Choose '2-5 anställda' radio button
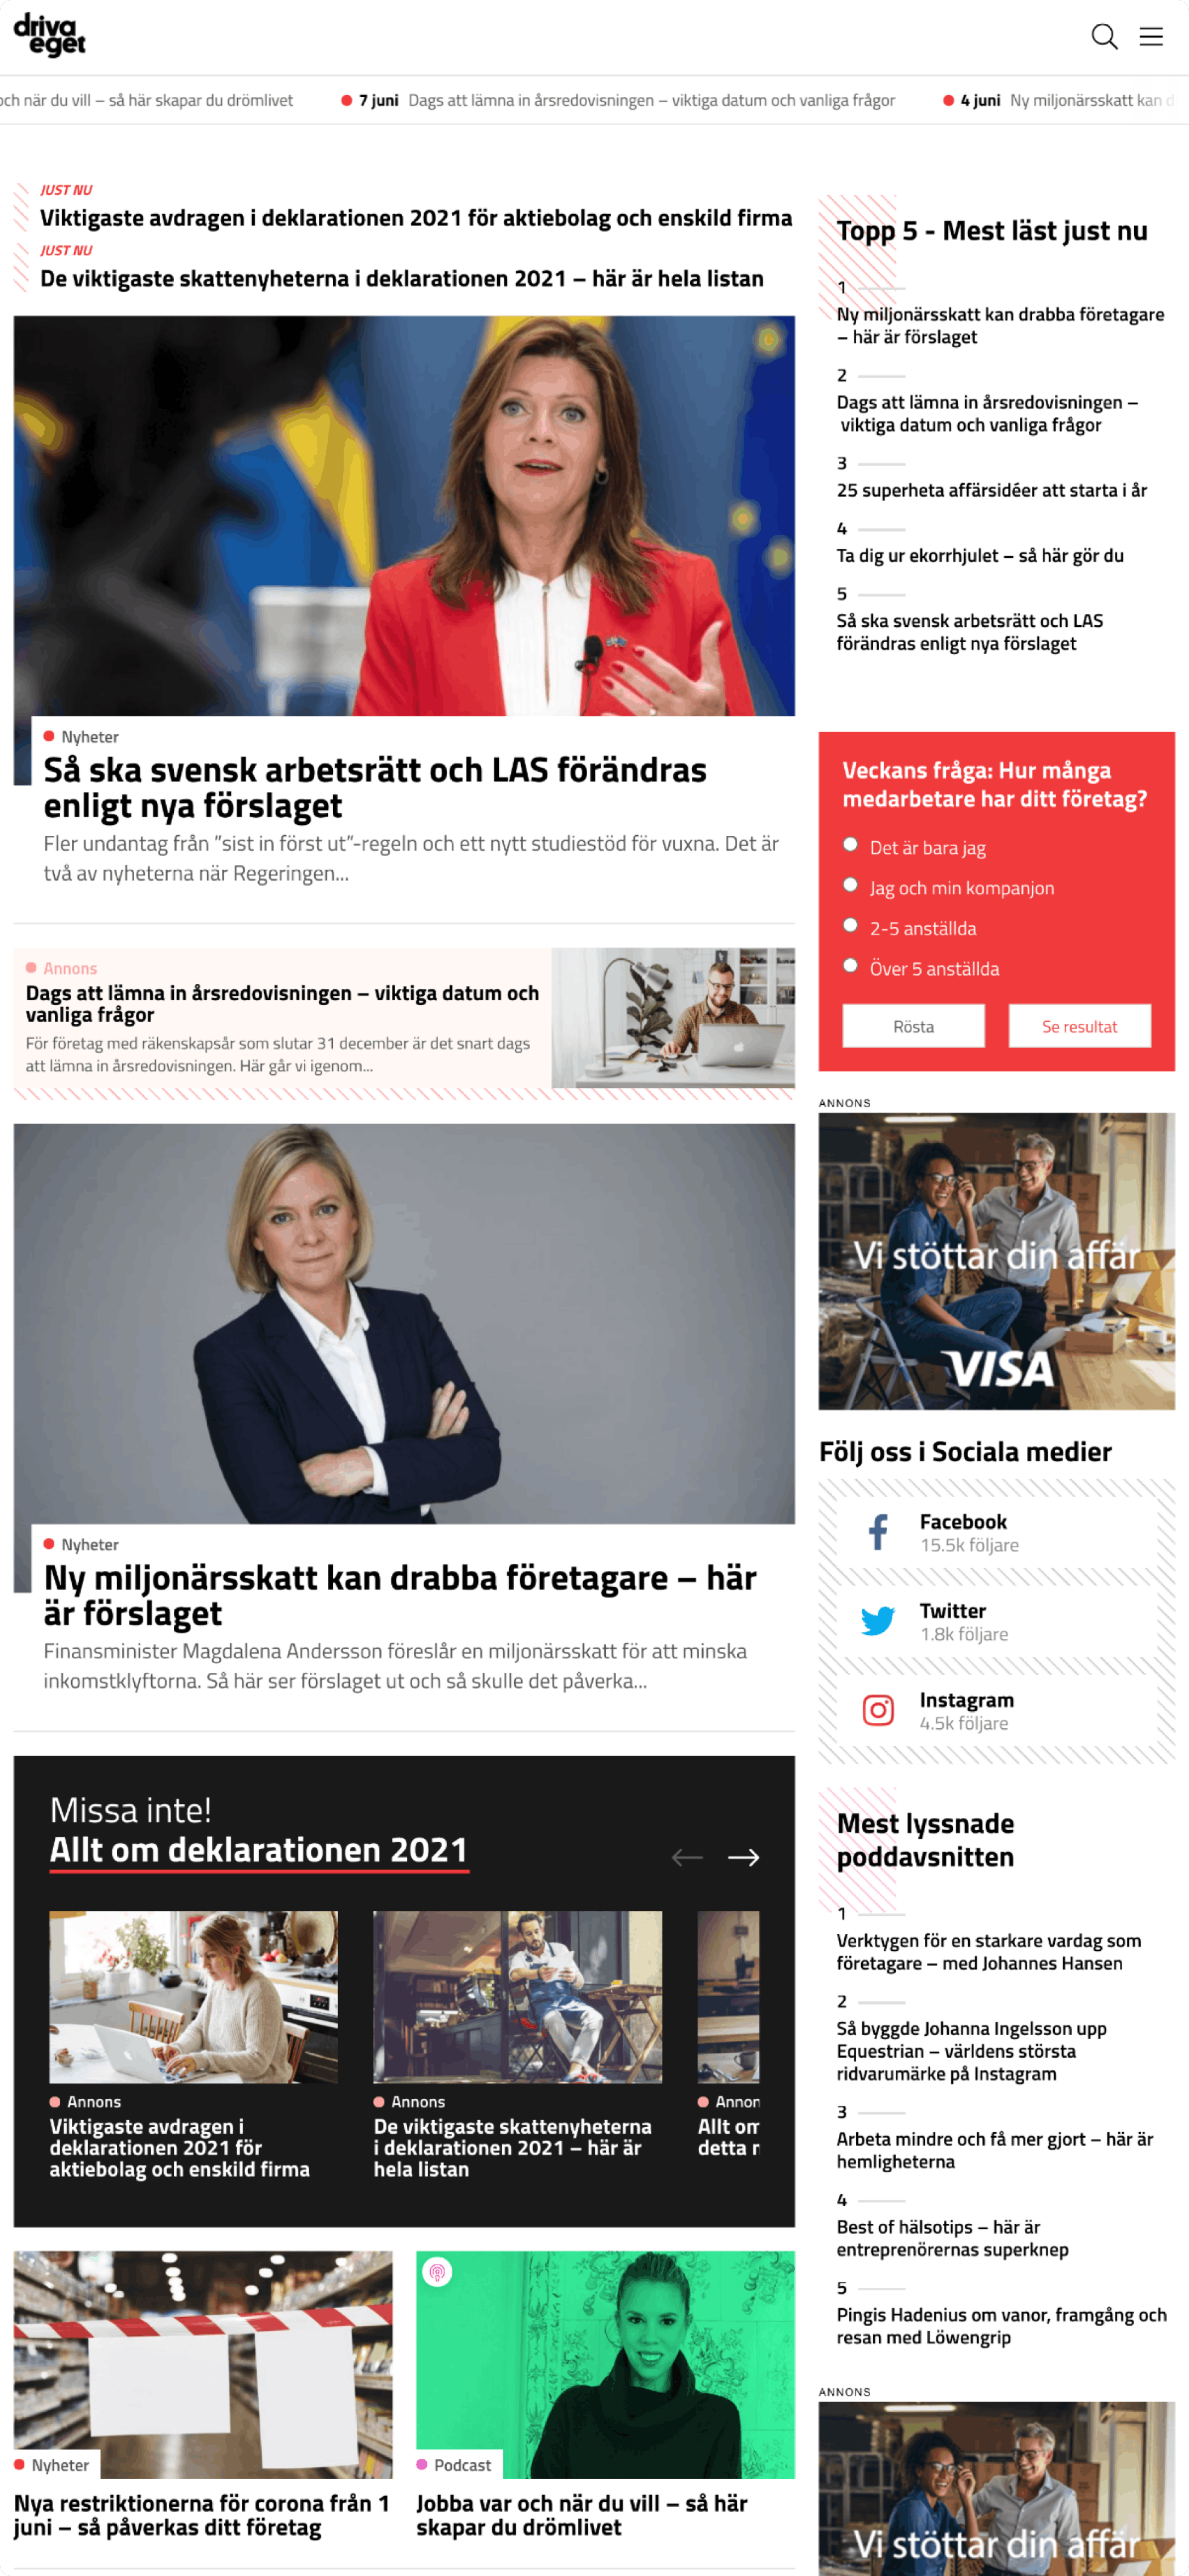 [850, 925]
